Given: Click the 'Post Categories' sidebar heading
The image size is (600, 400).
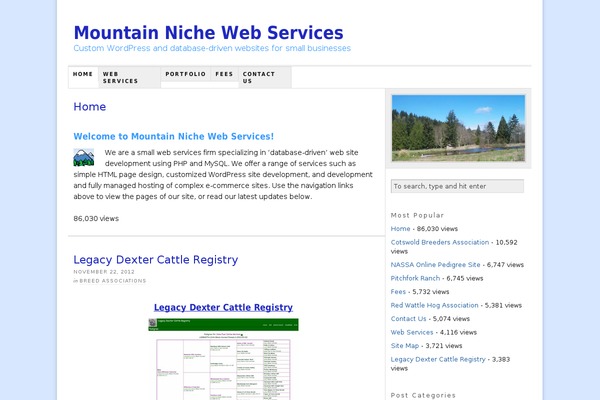Looking at the screenshot, I should point(423,395).
